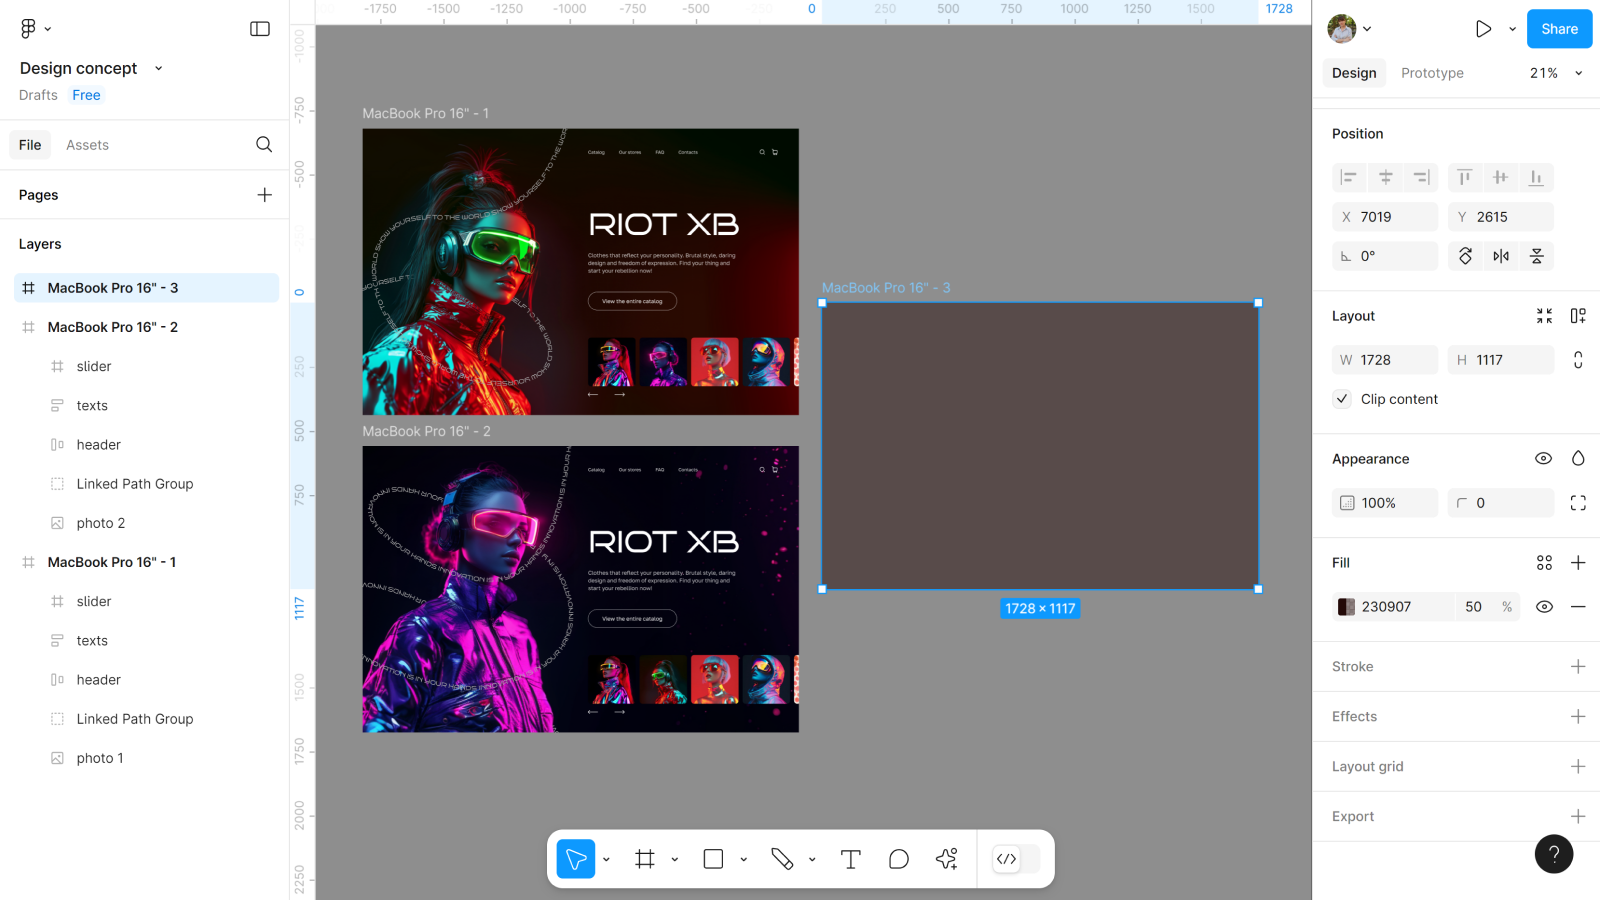Uncheck the Clip content checkbox

tap(1342, 399)
